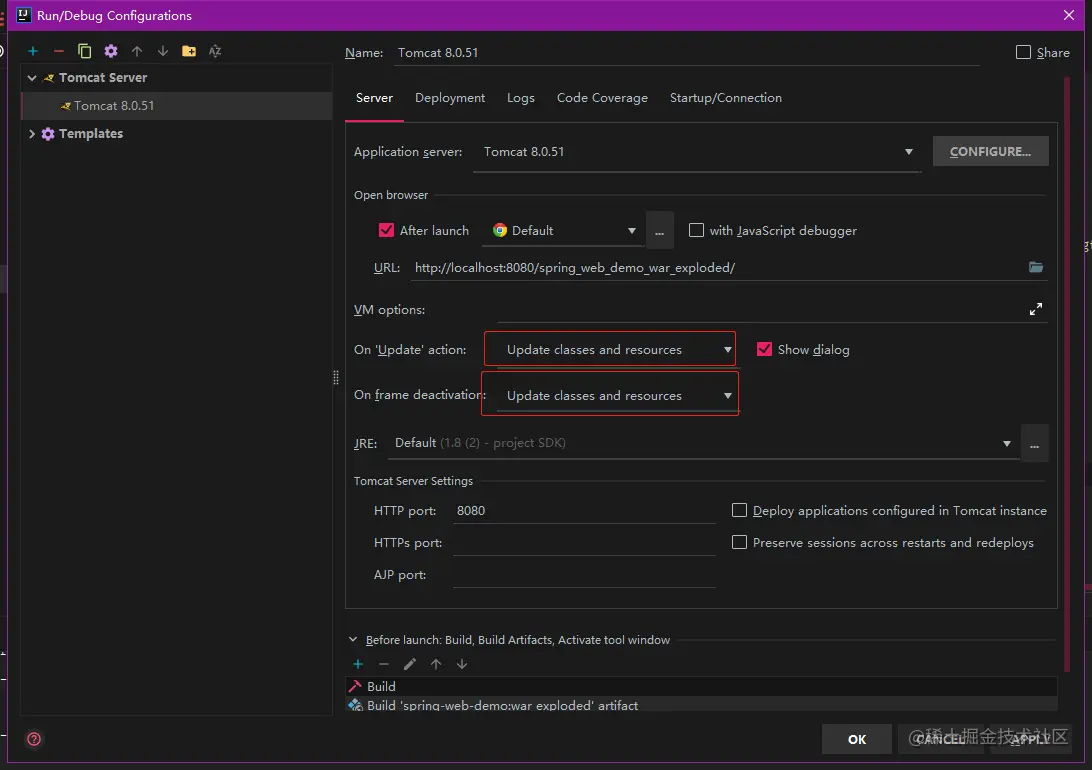1092x770 pixels.
Task: Click the HTTP port field showing 8080
Action: click(x=584, y=510)
